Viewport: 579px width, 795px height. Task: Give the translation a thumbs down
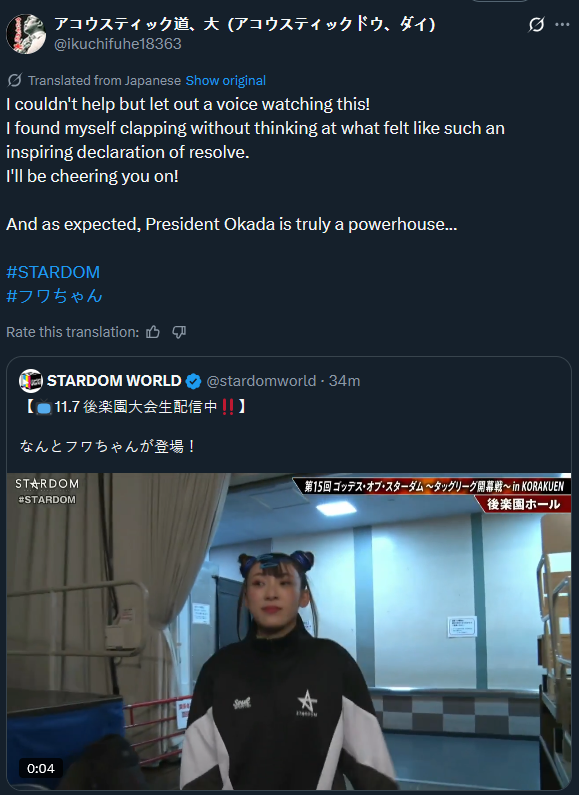point(179,332)
